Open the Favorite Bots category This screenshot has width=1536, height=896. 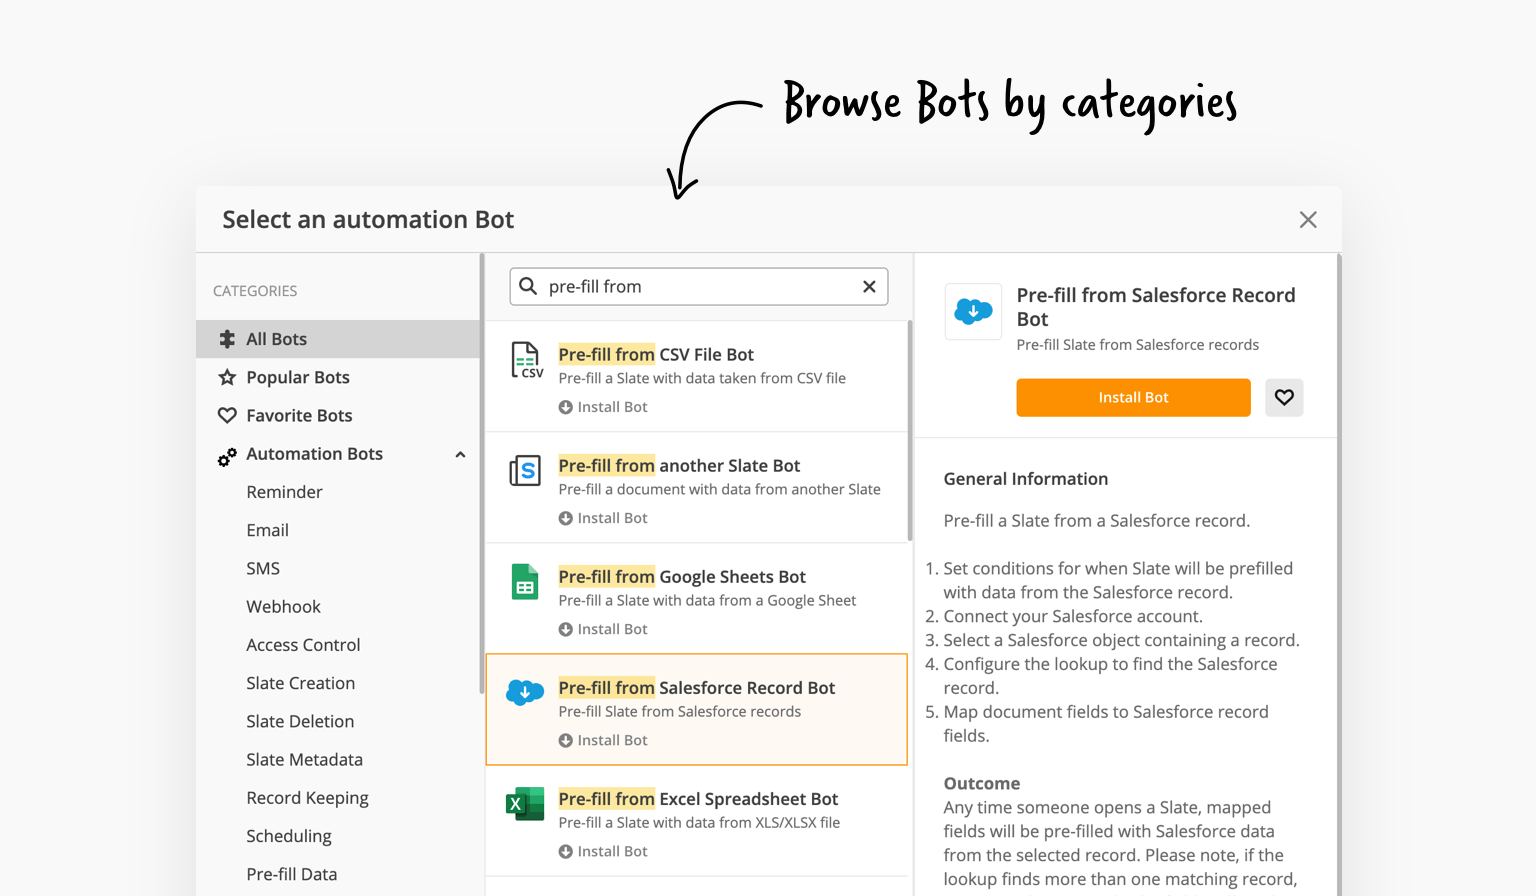[x=299, y=416]
